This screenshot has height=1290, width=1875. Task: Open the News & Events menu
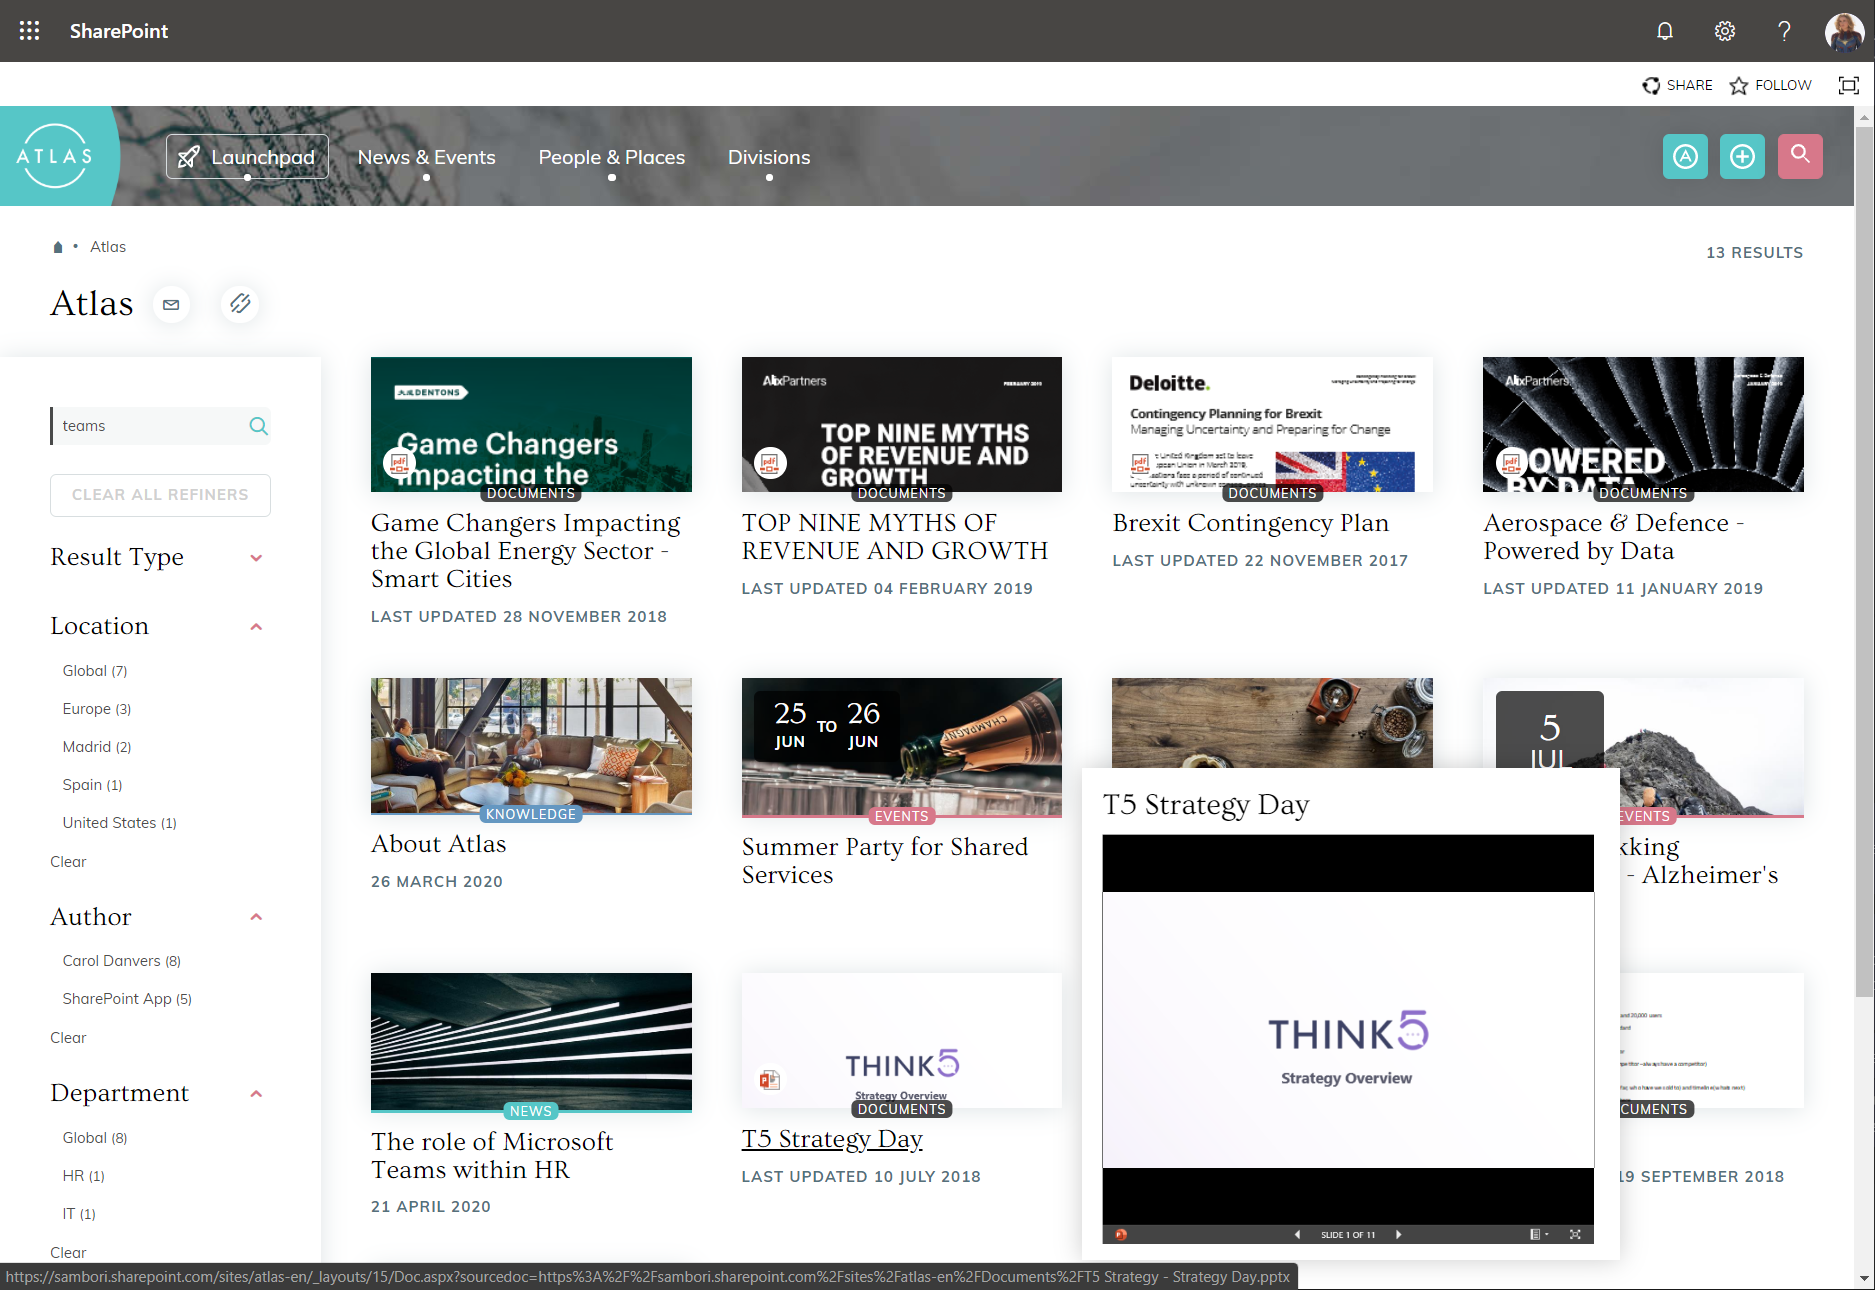[x=426, y=157]
